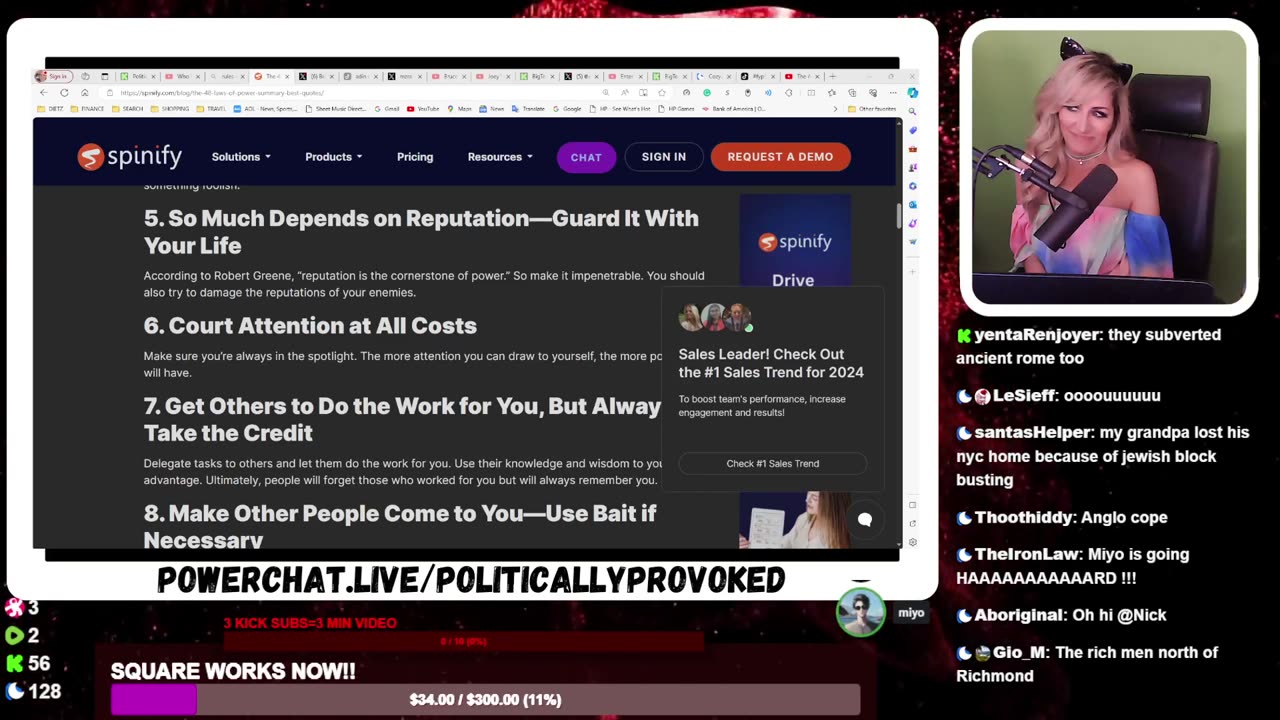Open the chat bubble widget icon
The image size is (1280, 720).
click(865, 520)
